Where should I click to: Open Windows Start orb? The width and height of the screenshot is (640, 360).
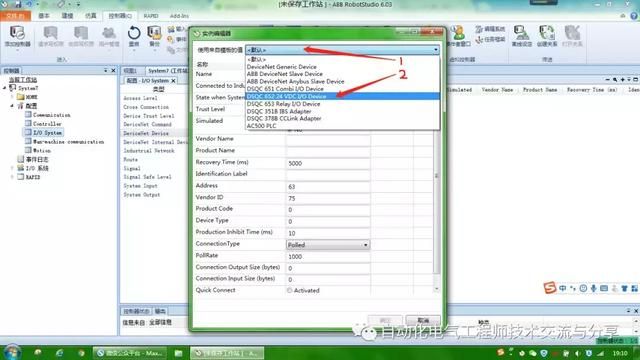11,353
